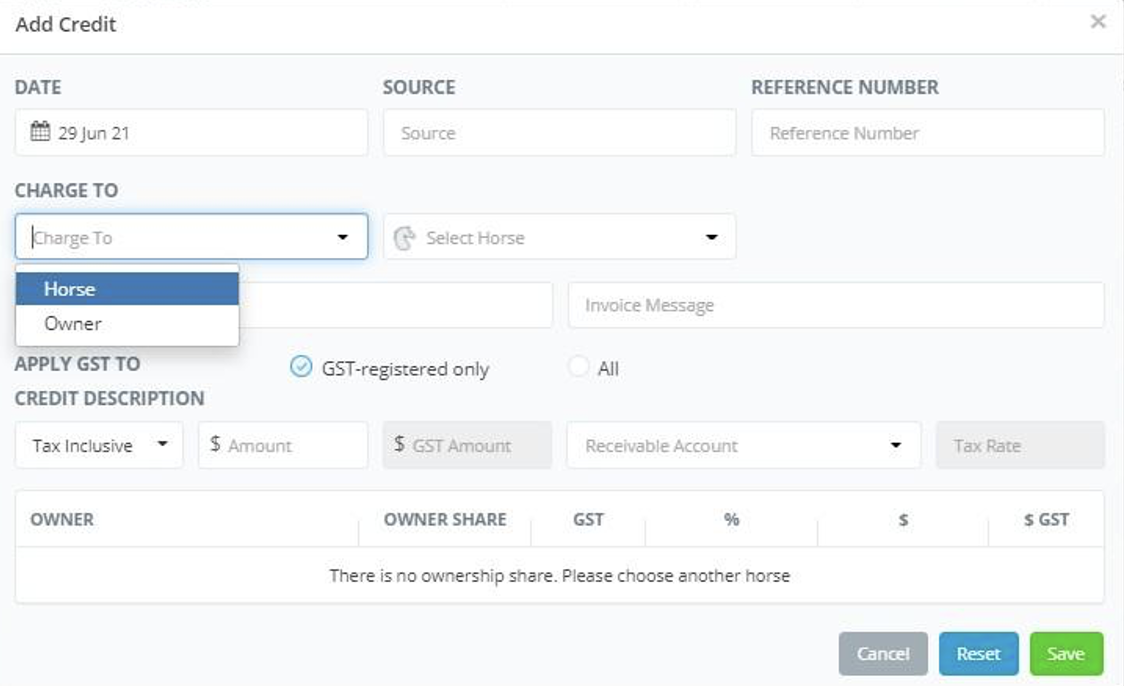Image resolution: width=1124 pixels, height=686 pixels.
Task: Click the dollar sign icon beside Amount
Action: click(x=215, y=446)
